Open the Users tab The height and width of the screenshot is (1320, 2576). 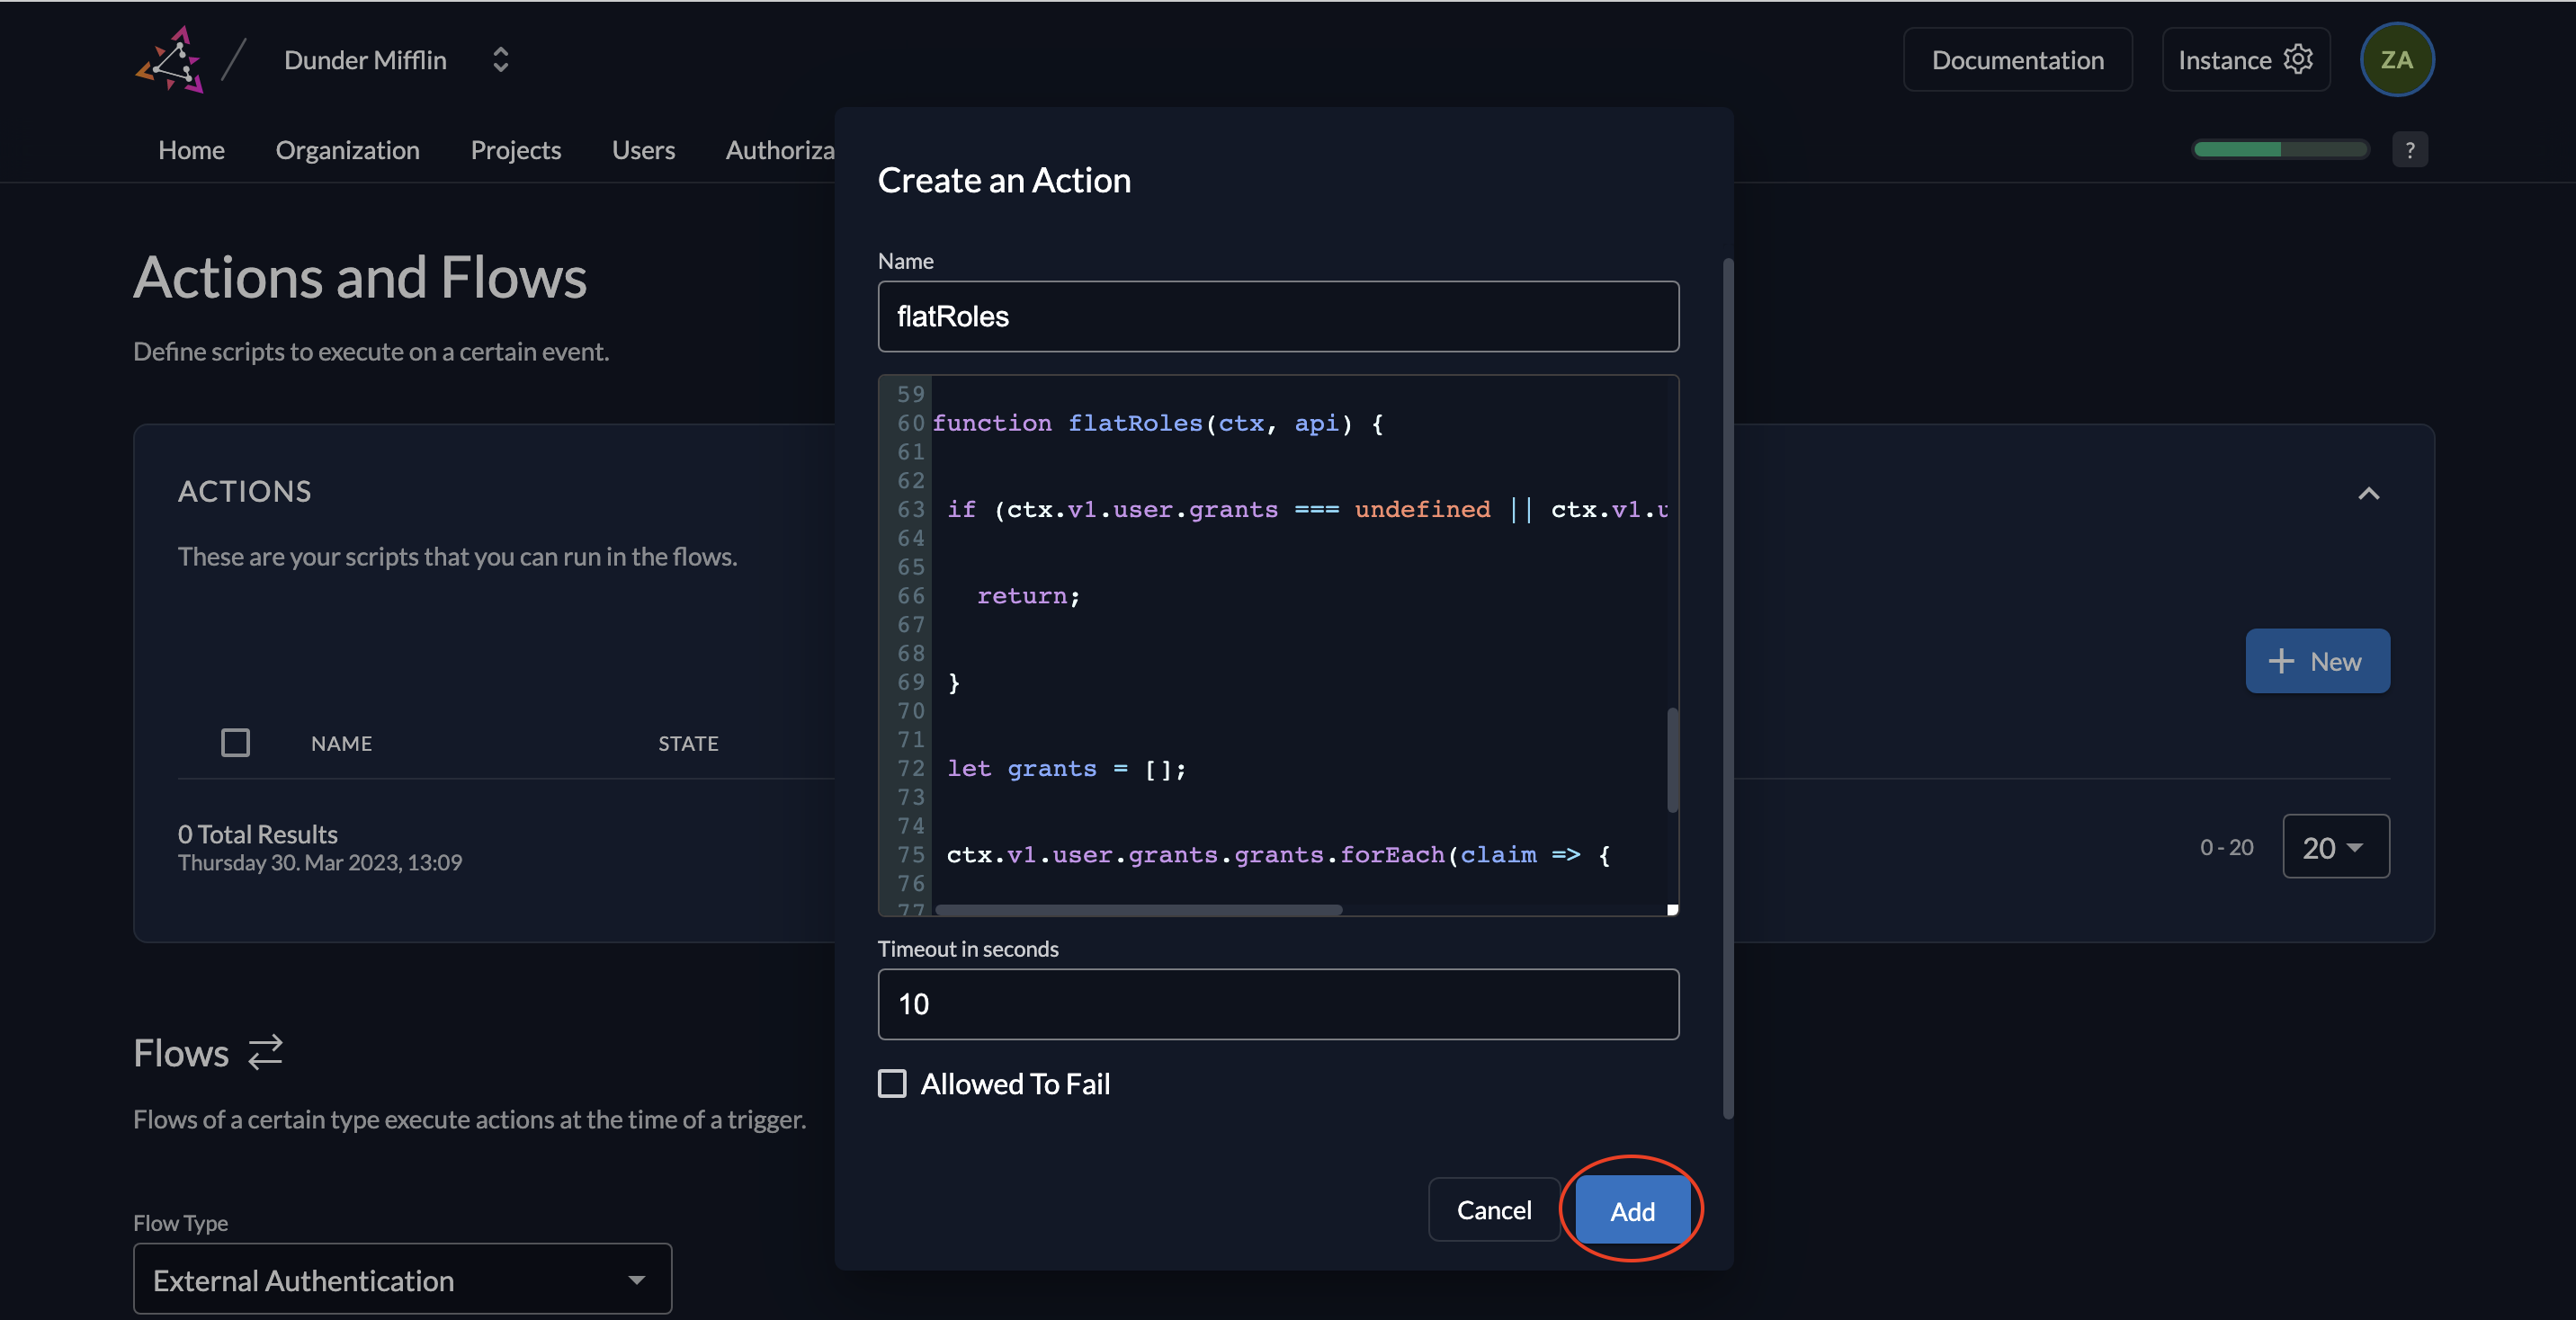pos(643,150)
